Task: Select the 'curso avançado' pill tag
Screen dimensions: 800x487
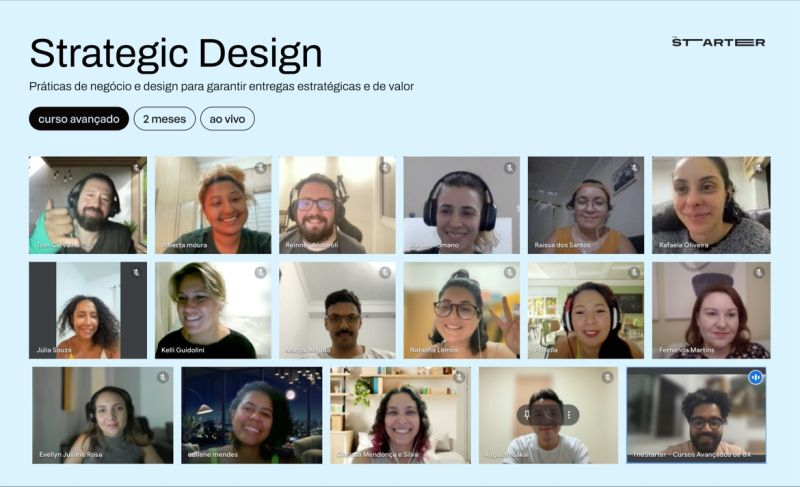Action: (79, 119)
